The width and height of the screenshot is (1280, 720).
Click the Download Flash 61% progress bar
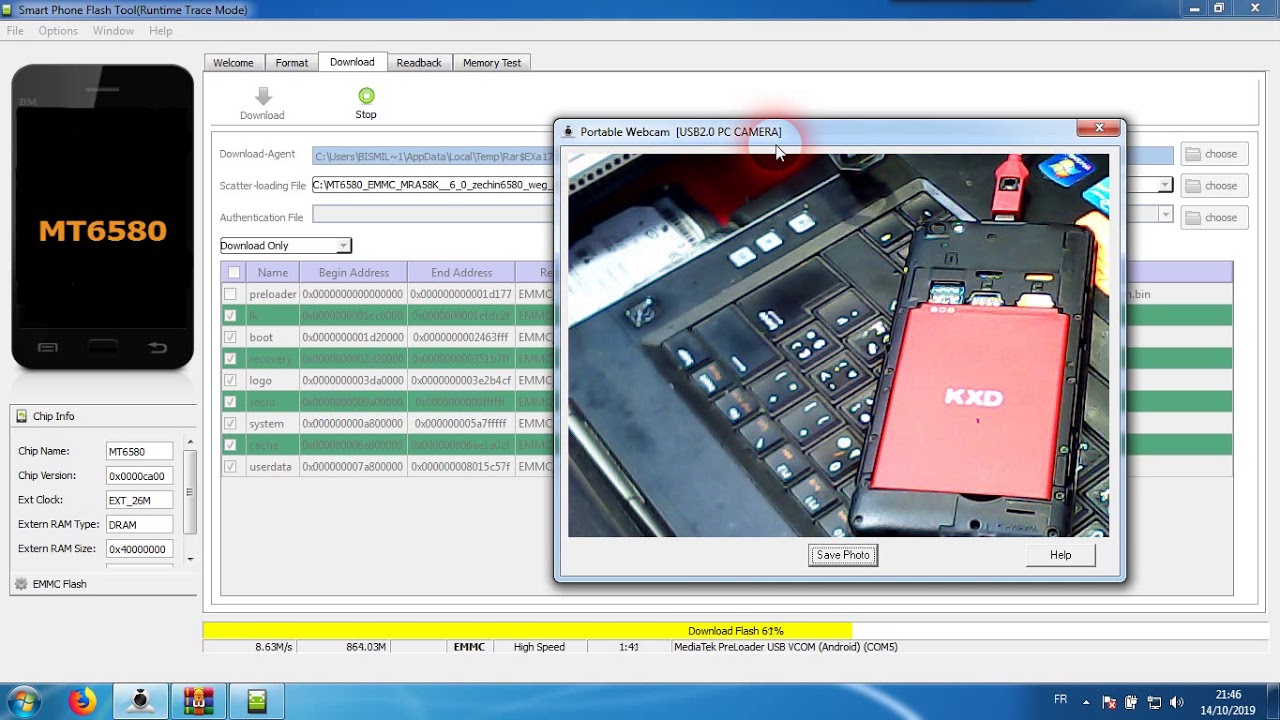736,631
